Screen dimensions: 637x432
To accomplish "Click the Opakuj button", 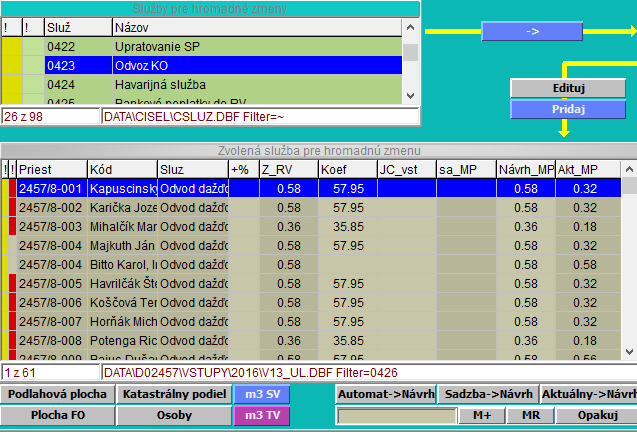I will 597,415.
